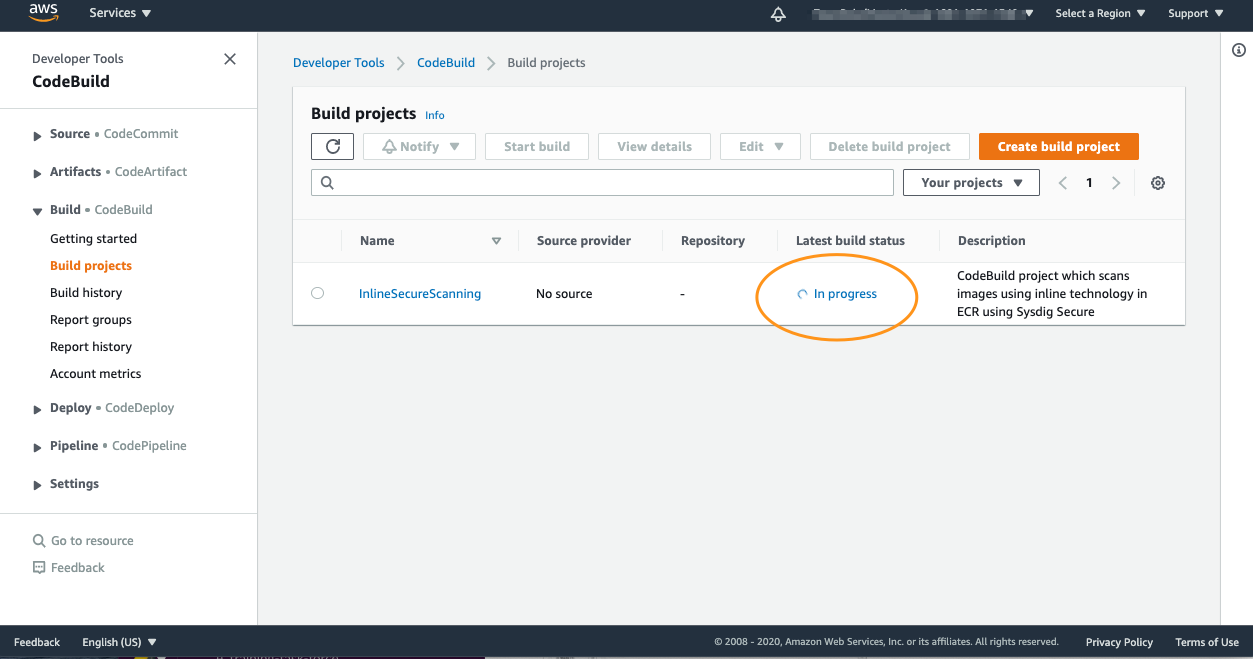Viewport: 1253px width, 659px height.
Task: Click the Feedback link in footer
Action: click(37, 642)
